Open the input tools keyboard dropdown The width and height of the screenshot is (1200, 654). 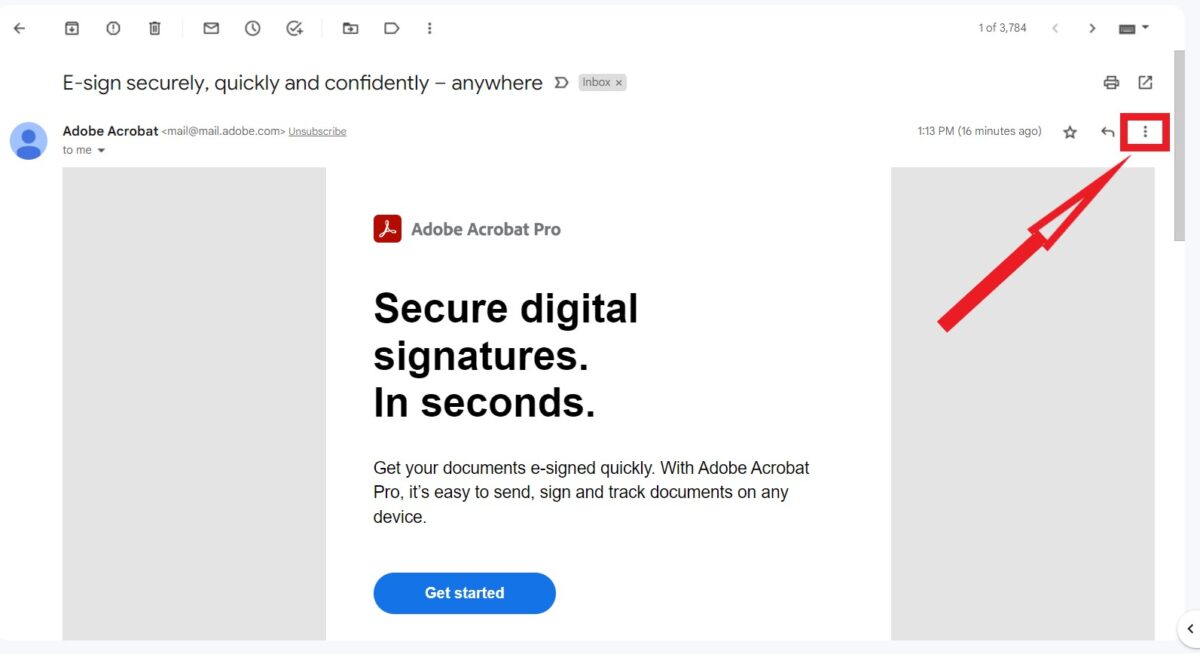coord(1134,28)
